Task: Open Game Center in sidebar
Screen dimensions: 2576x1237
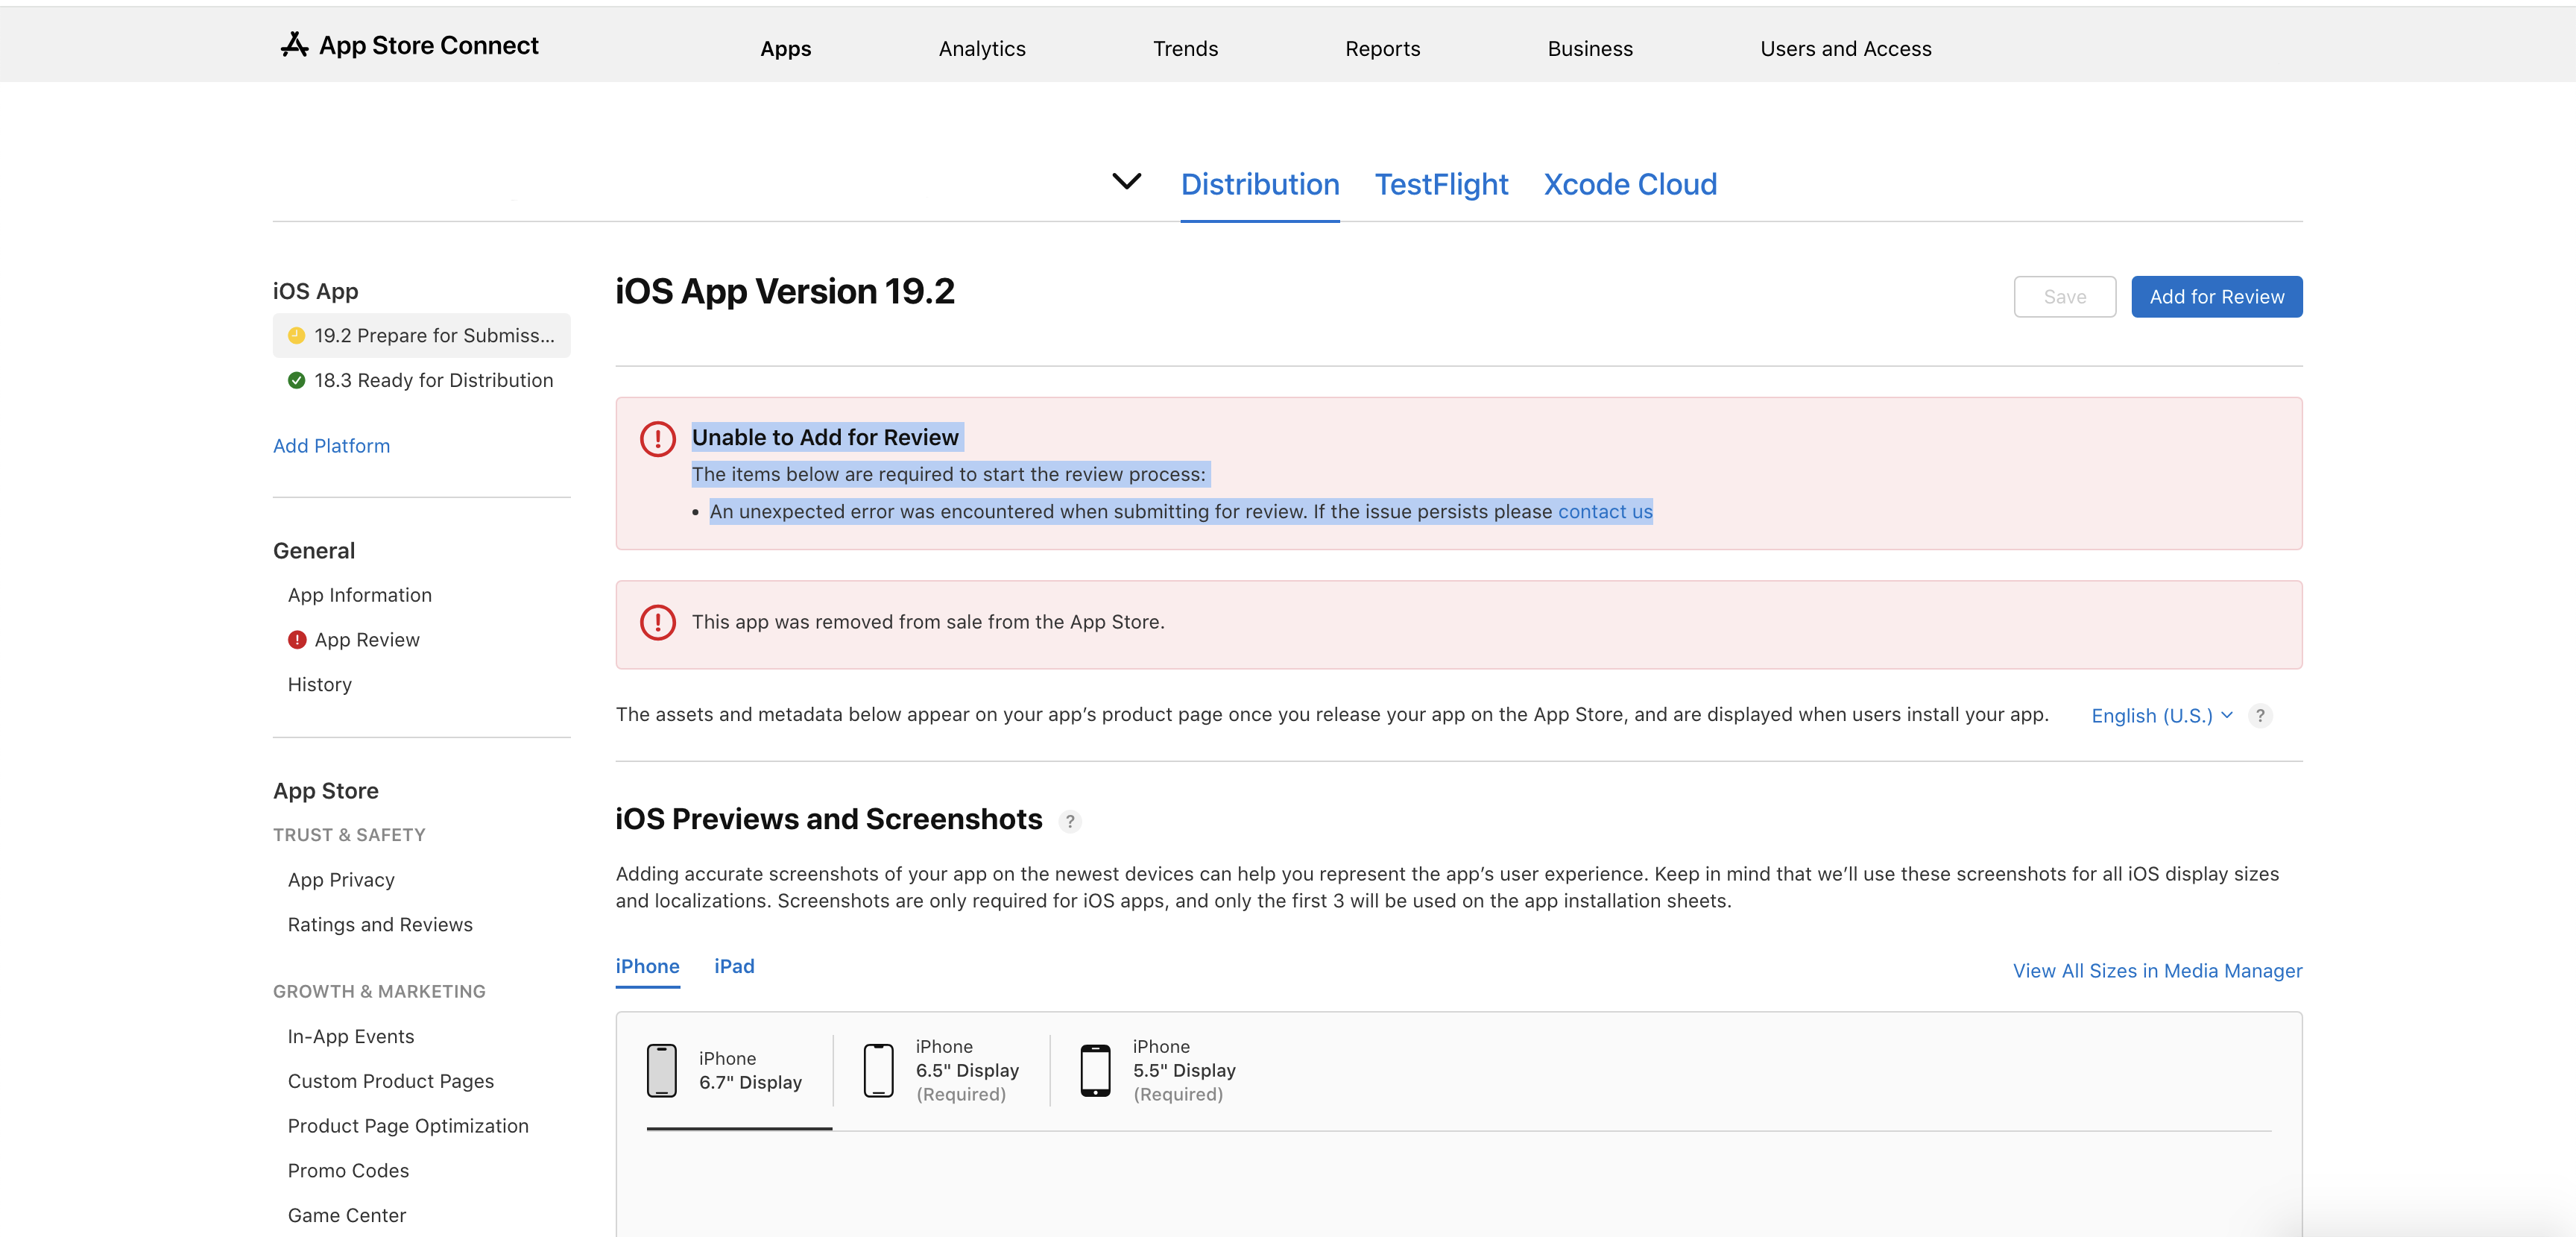Action: (x=347, y=1216)
